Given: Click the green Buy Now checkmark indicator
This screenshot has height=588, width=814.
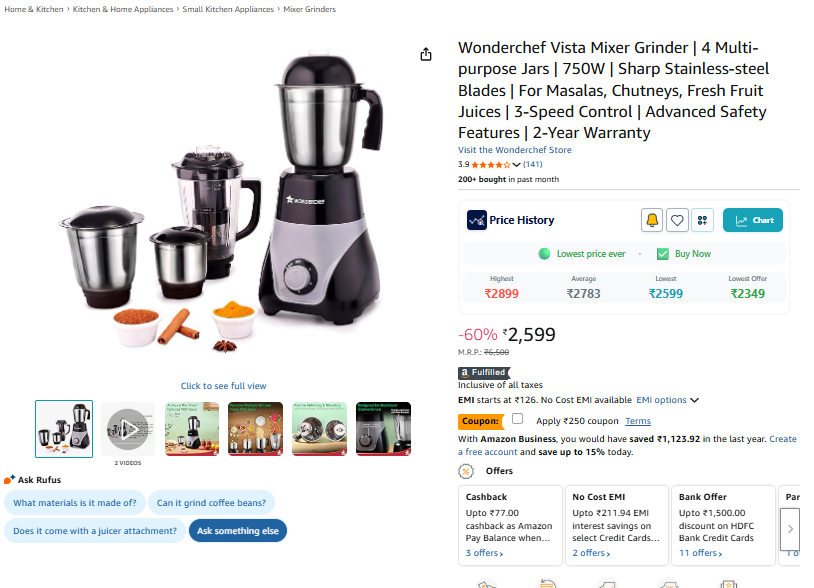Looking at the screenshot, I should pyautogui.click(x=662, y=254).
